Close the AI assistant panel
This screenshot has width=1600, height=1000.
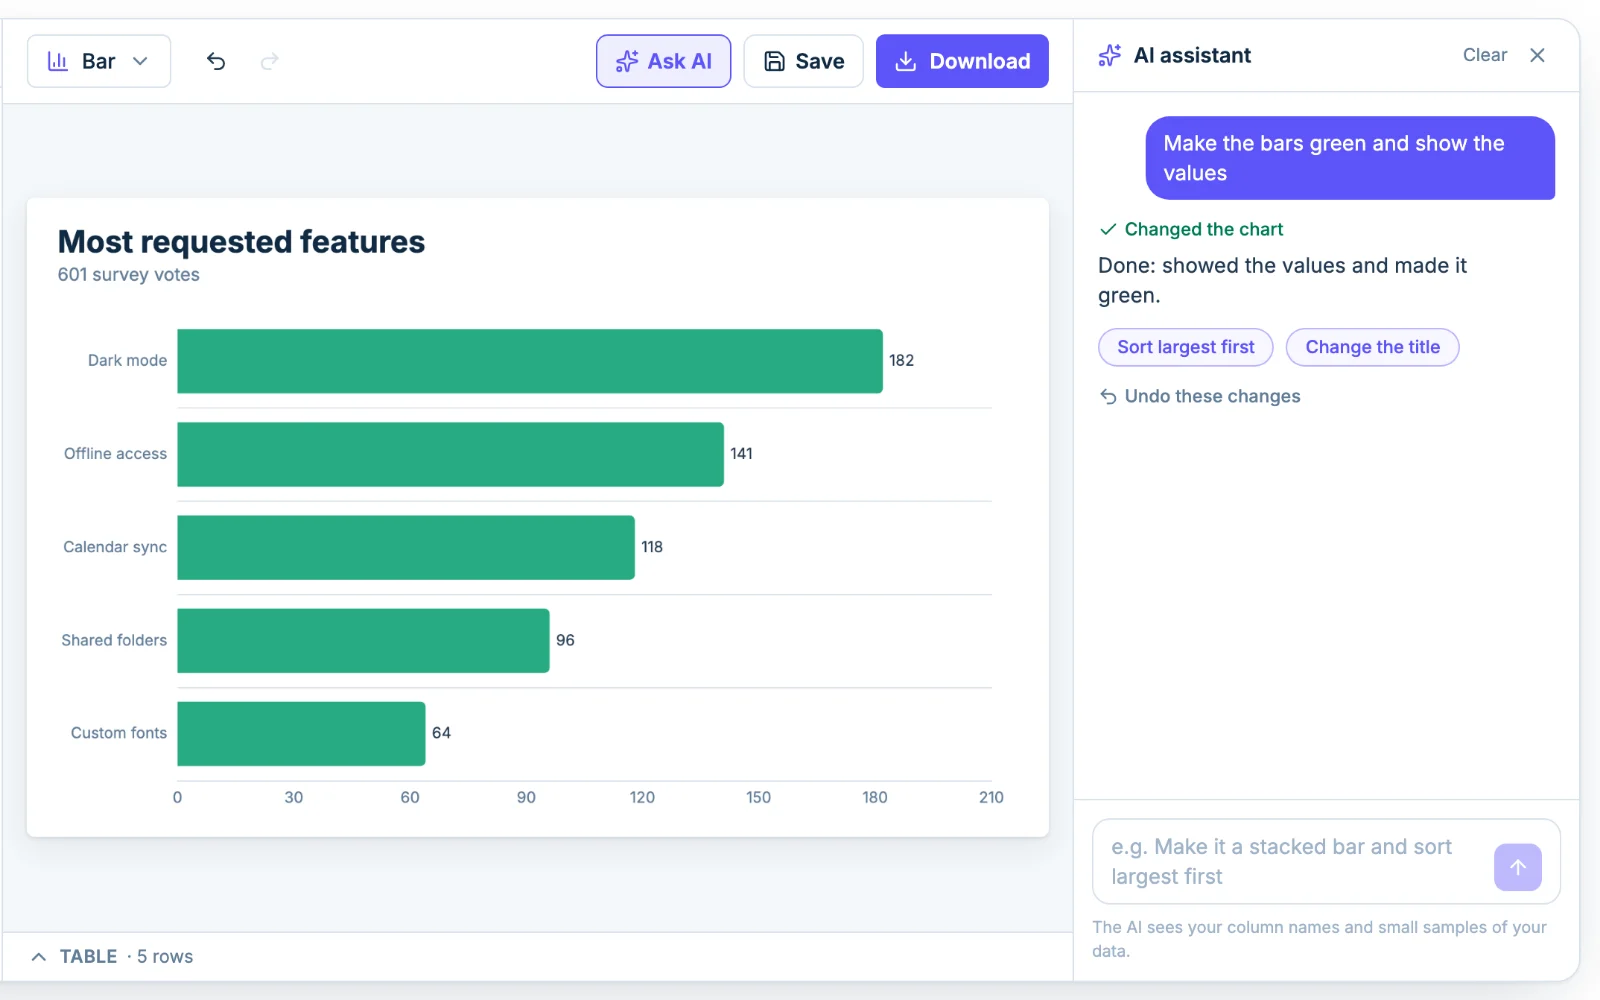pos(1538,55)
